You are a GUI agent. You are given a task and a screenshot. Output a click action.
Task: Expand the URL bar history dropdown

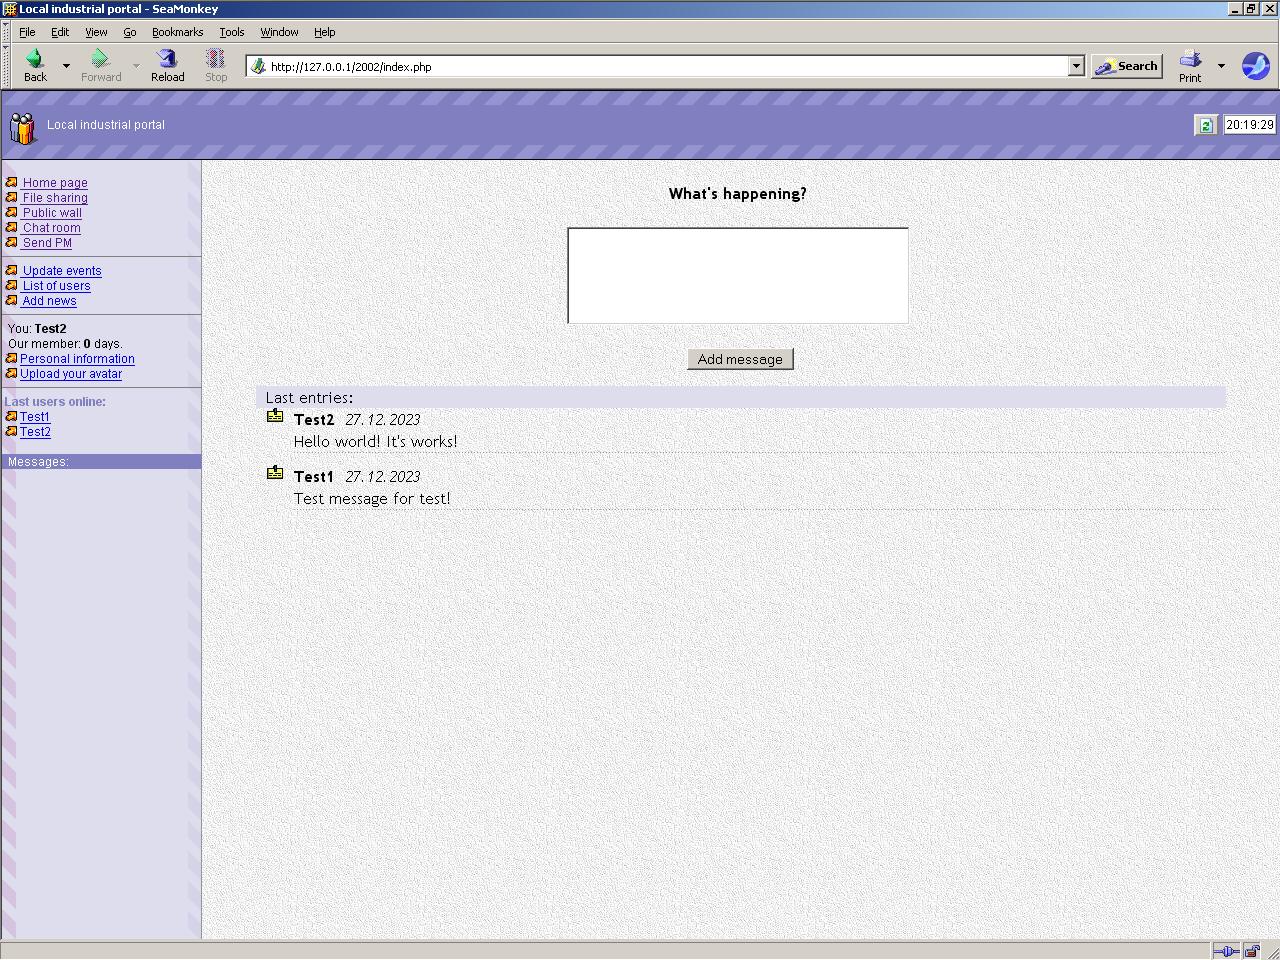point(1076,66)
